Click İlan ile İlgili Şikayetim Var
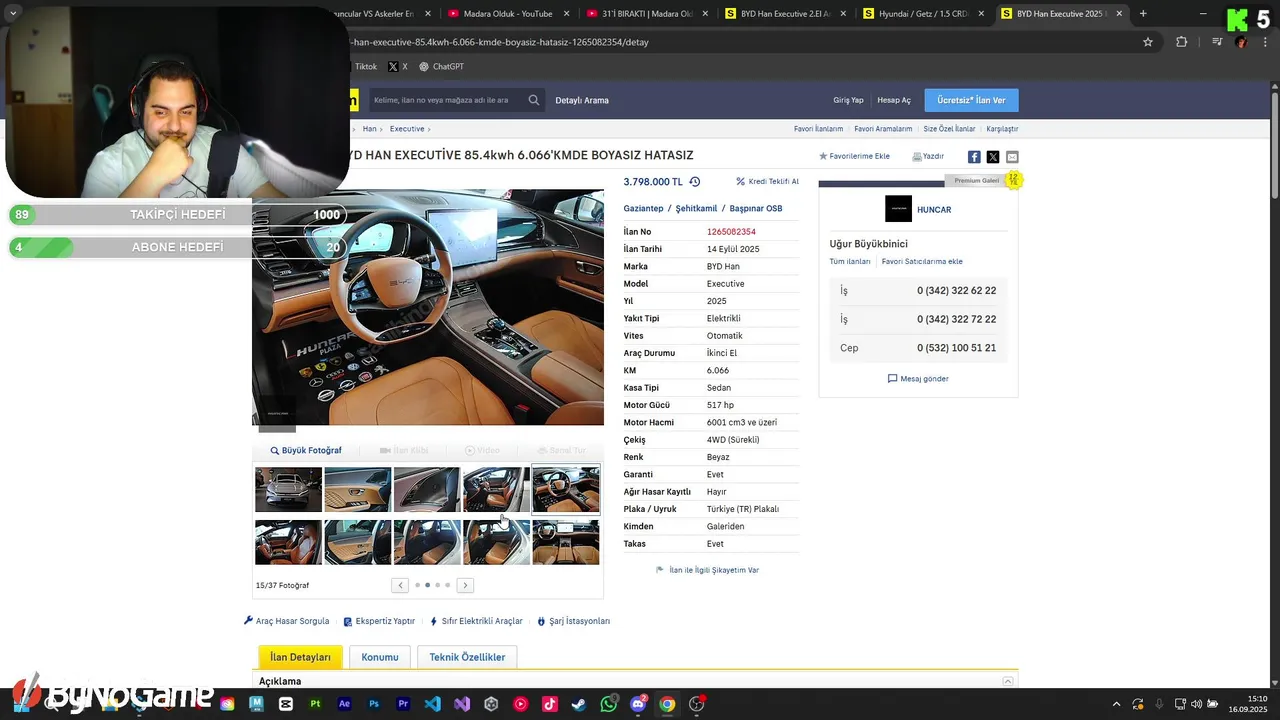The height and width of the screenshot is (720, 1280). coord(707,570)
